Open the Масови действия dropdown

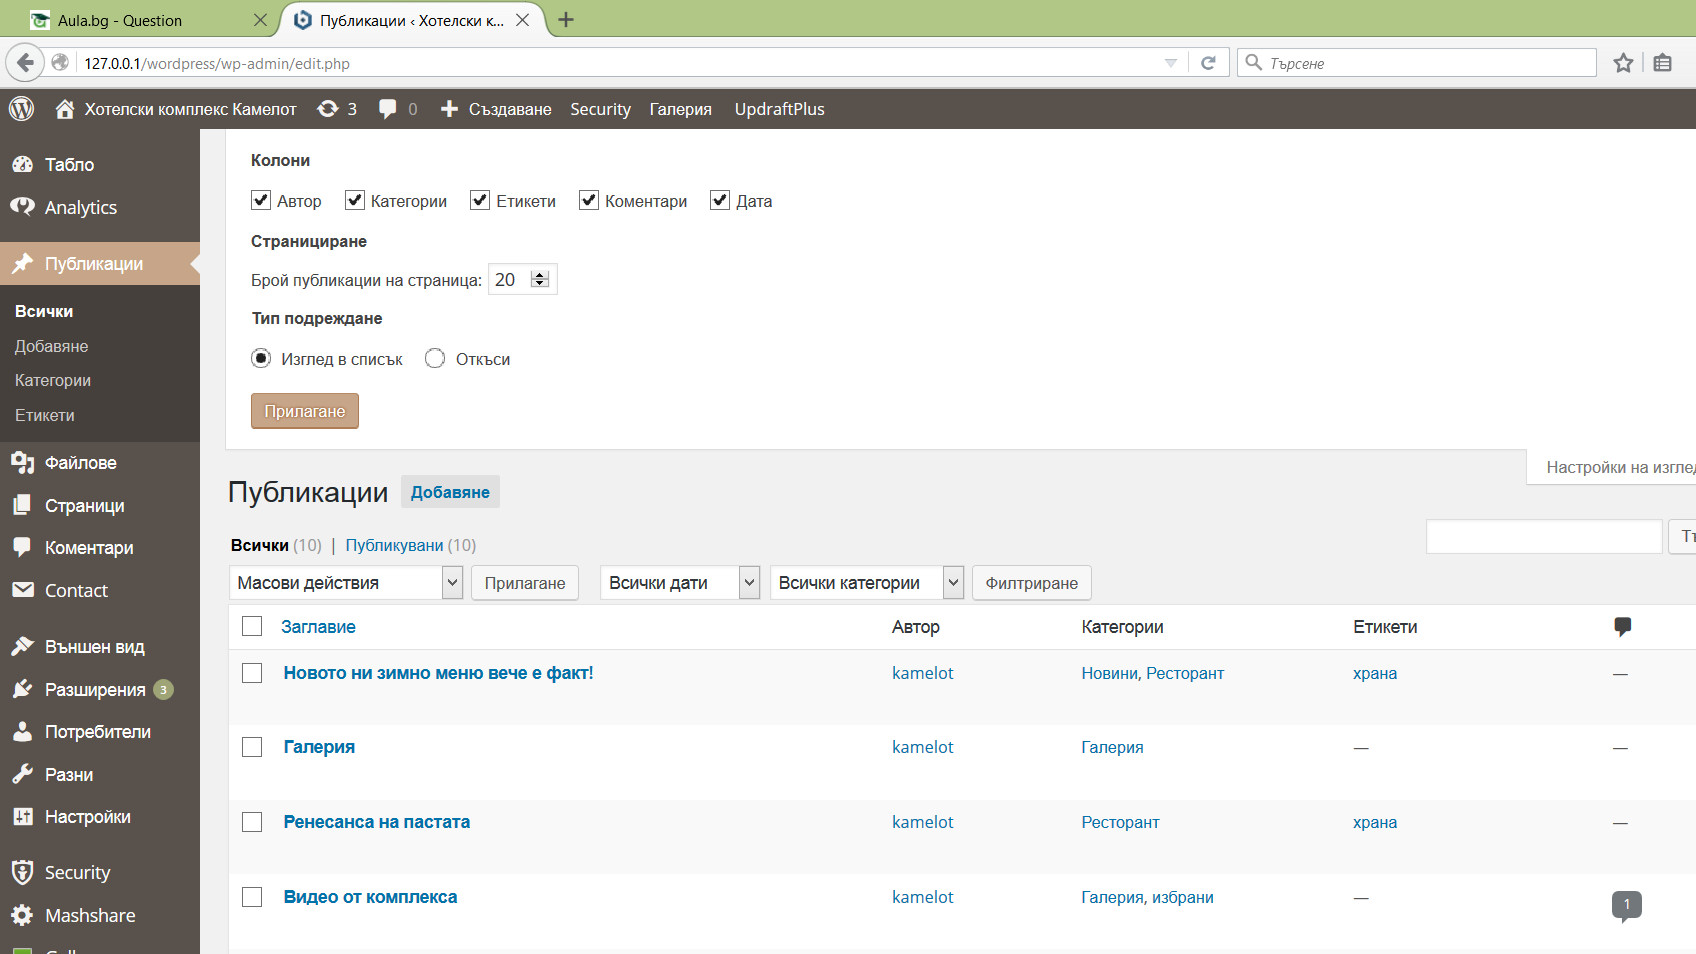(x=346, y=583)
